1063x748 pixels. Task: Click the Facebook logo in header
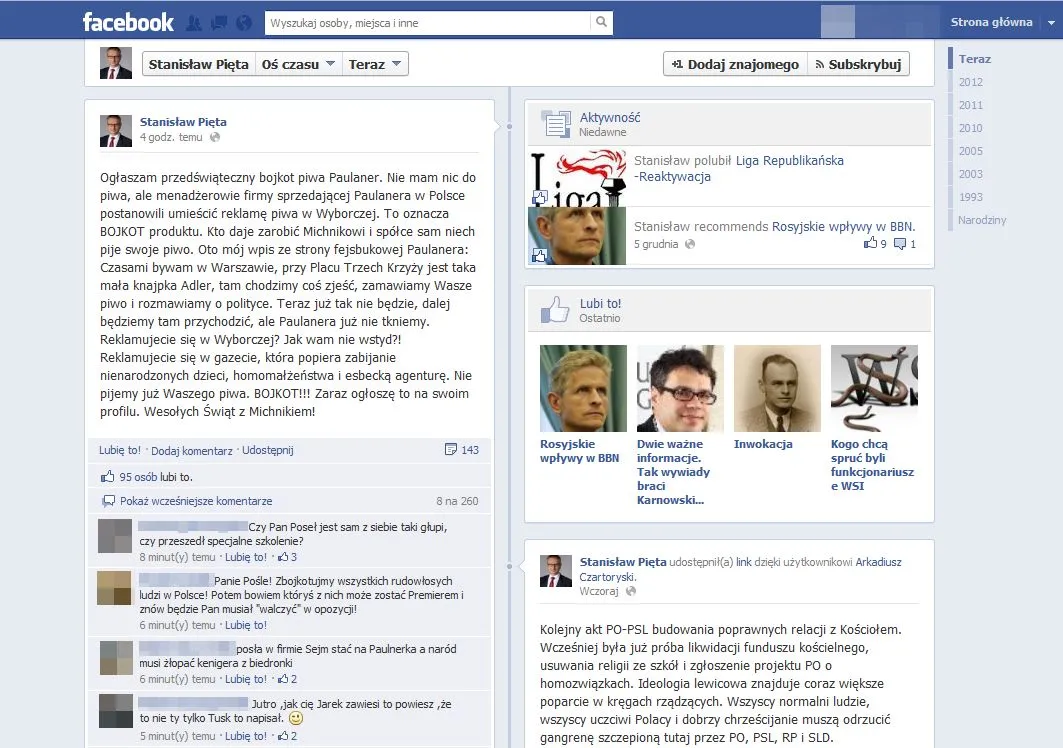tap(128, 21)
